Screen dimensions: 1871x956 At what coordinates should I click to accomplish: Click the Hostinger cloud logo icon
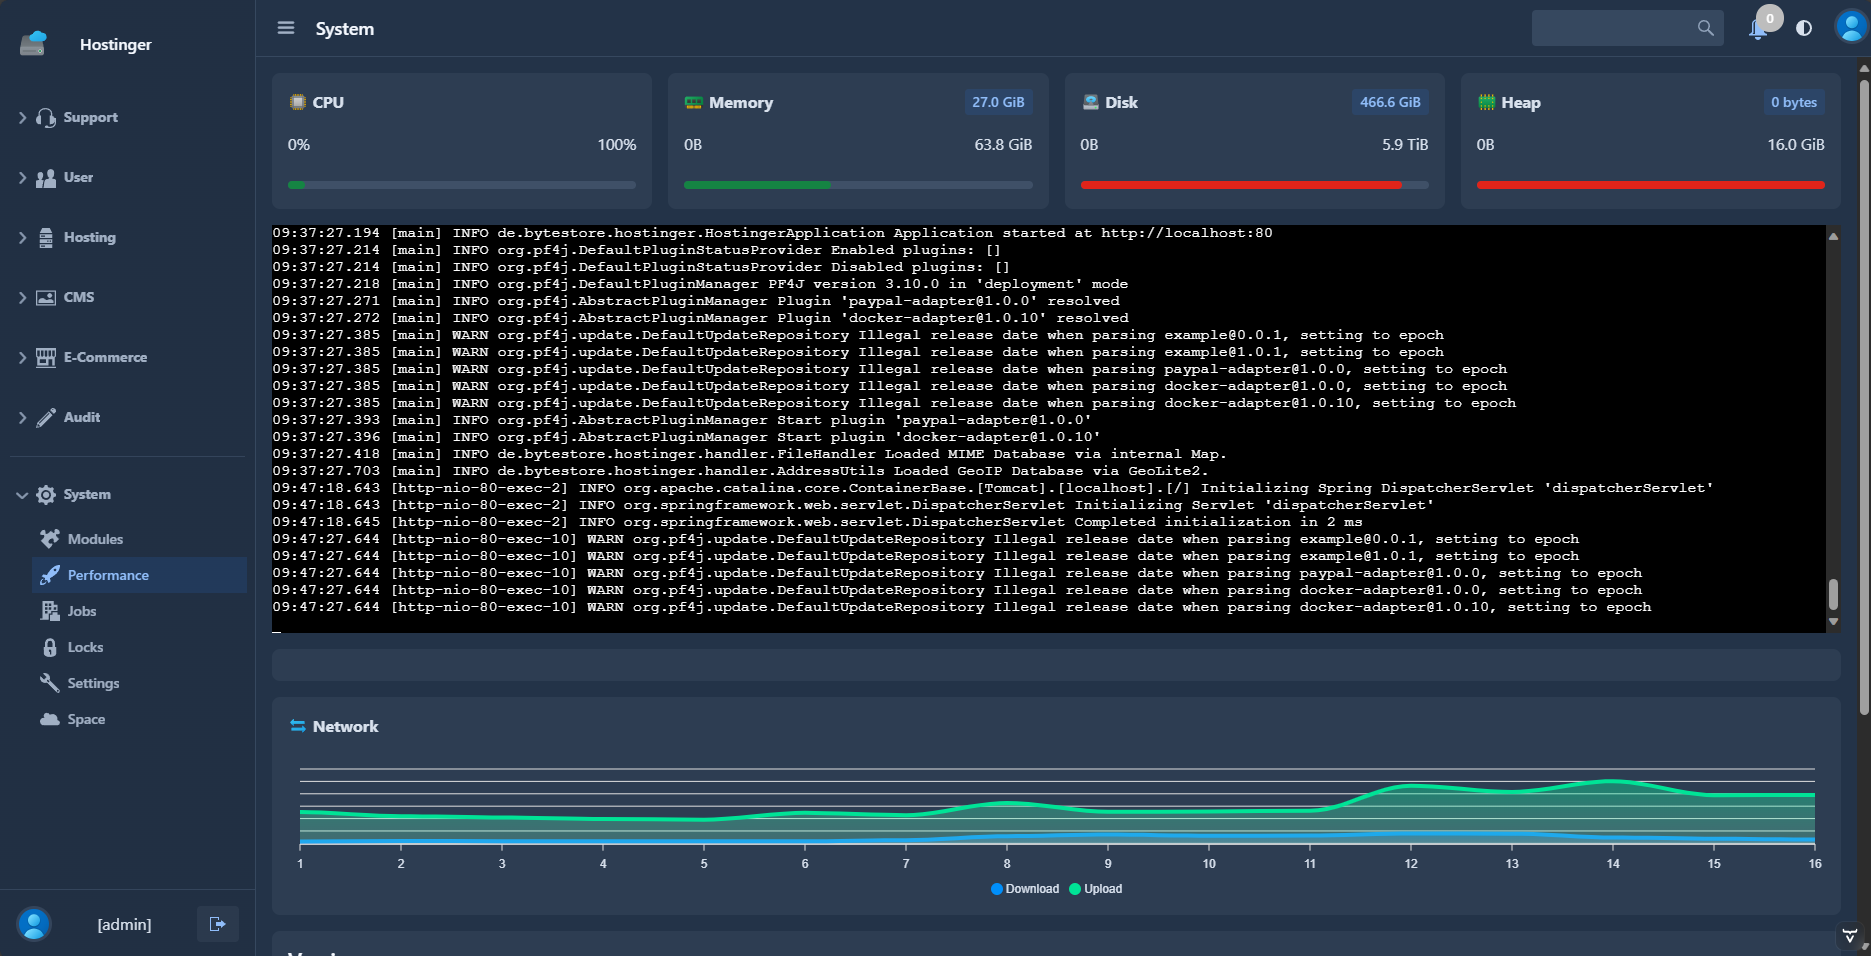[33, 43]
